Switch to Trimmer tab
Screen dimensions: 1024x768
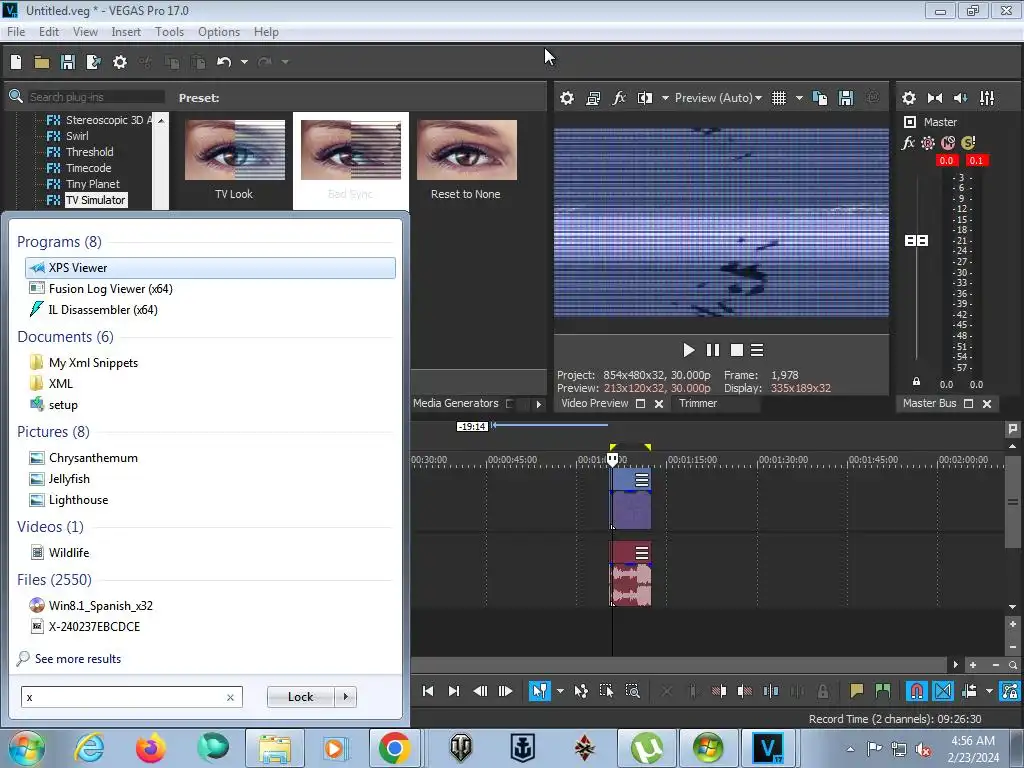click(697, 404)
